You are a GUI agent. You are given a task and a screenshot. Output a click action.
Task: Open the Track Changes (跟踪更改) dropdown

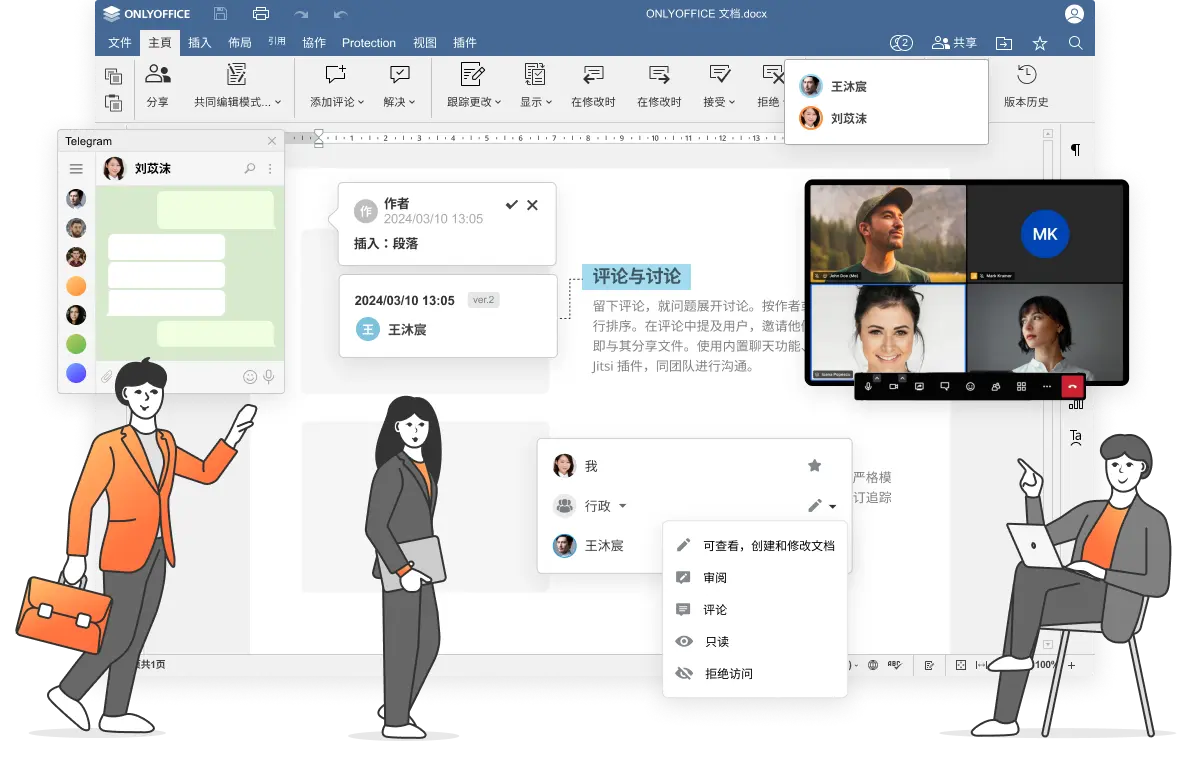coord(498,102)
